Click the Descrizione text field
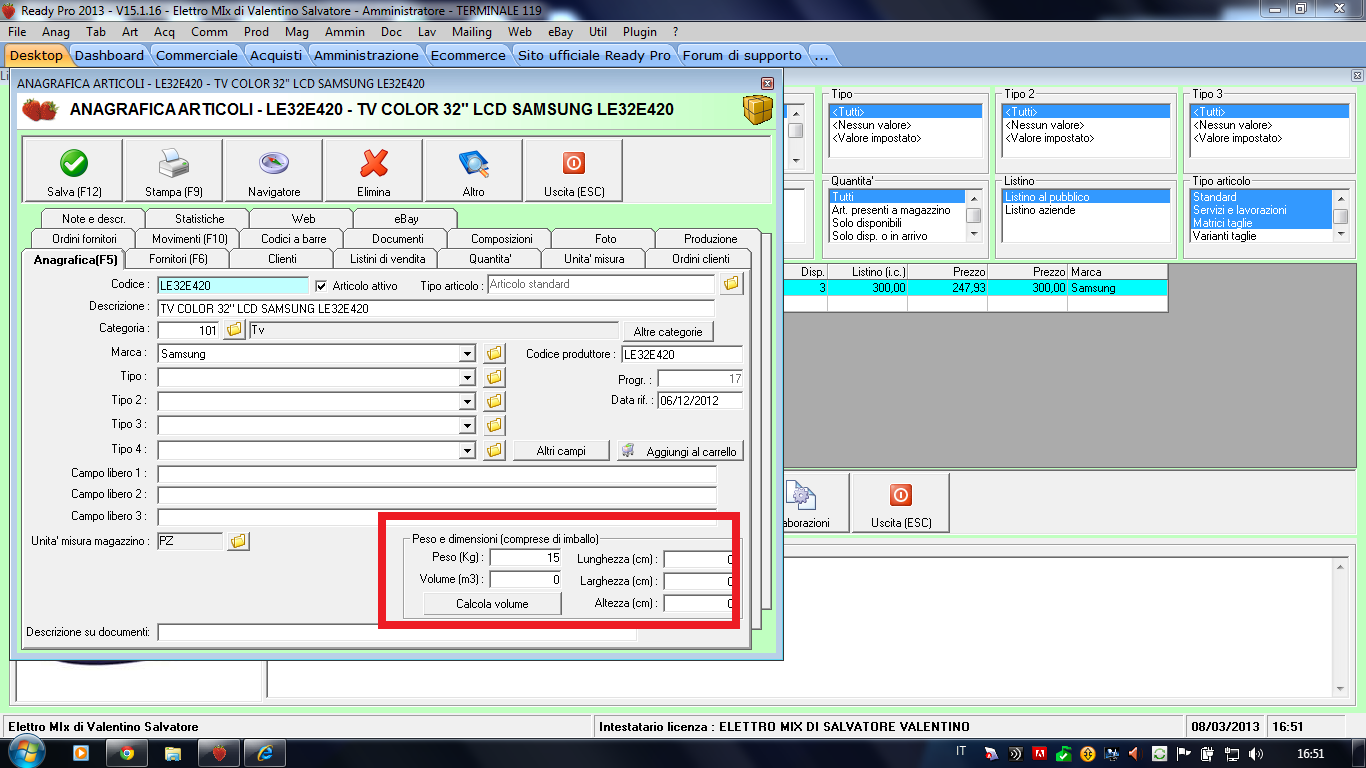Screen dimensions: 1366x768 [x=436, y=309]
